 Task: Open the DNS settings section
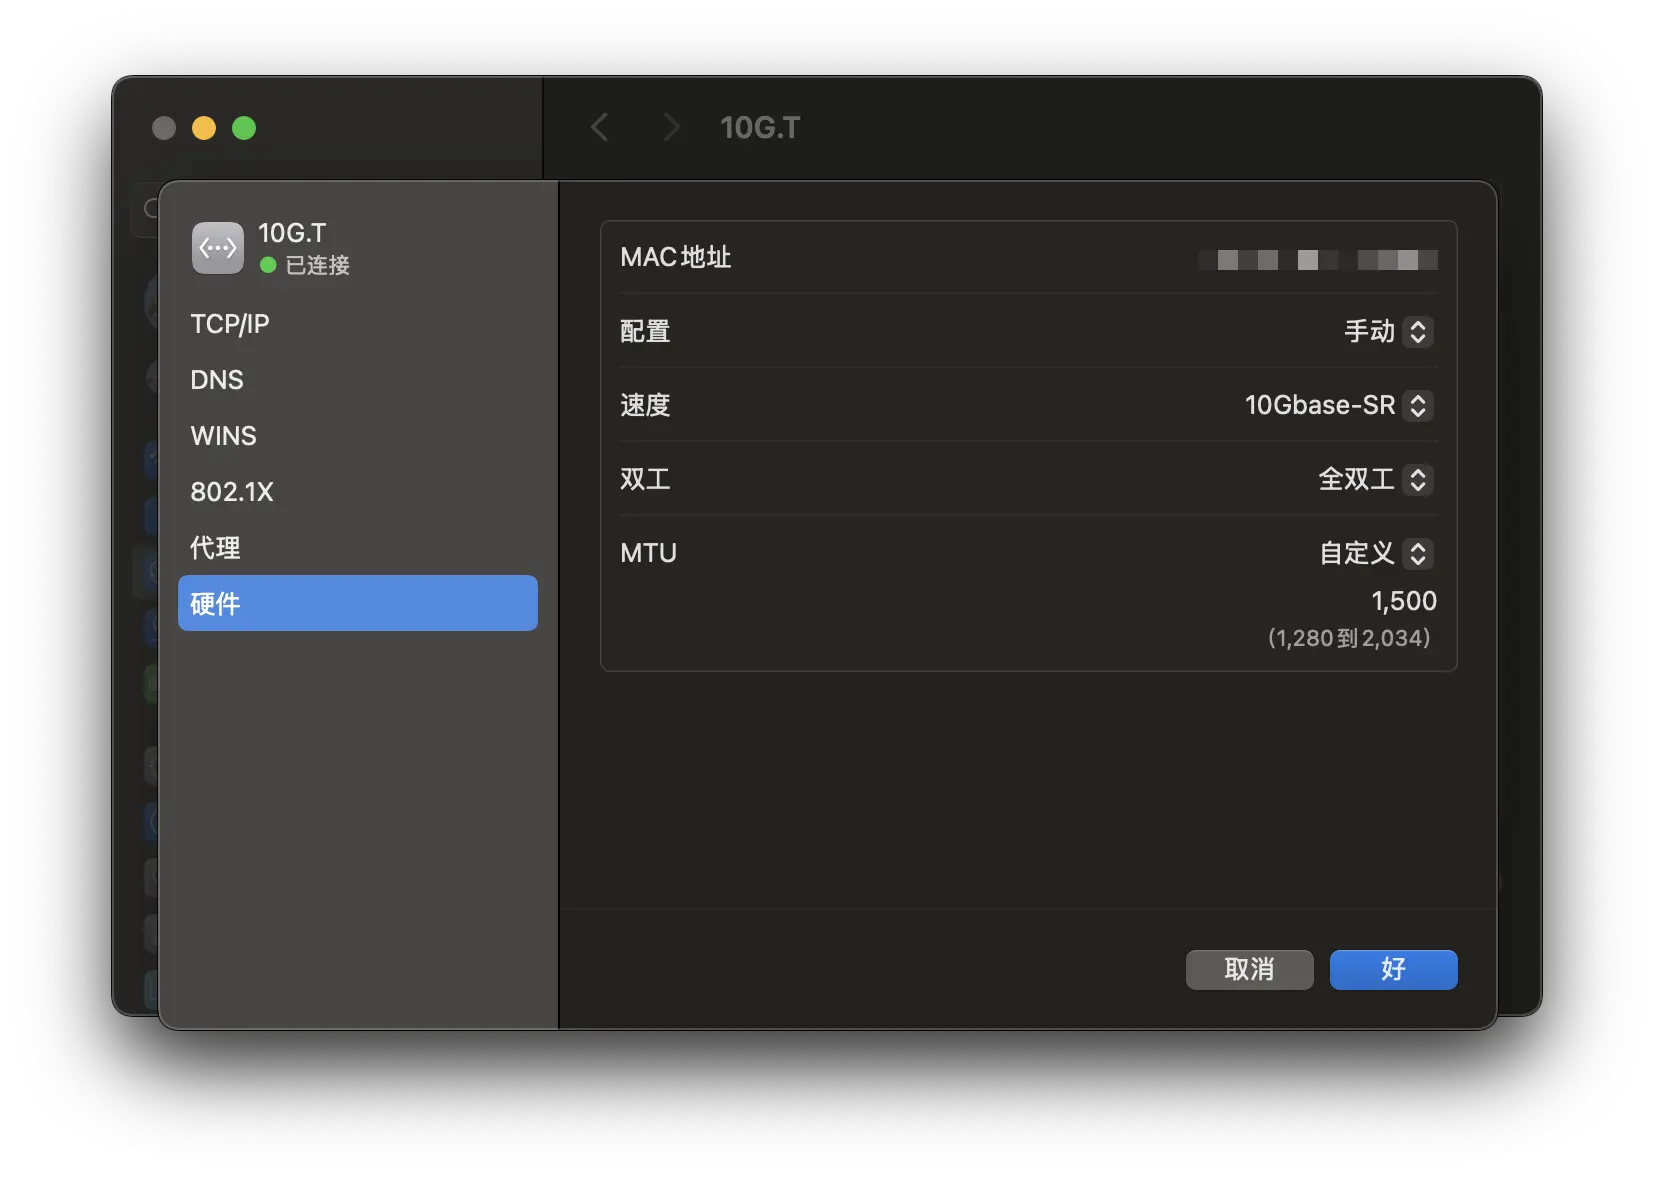pos(217,380)
